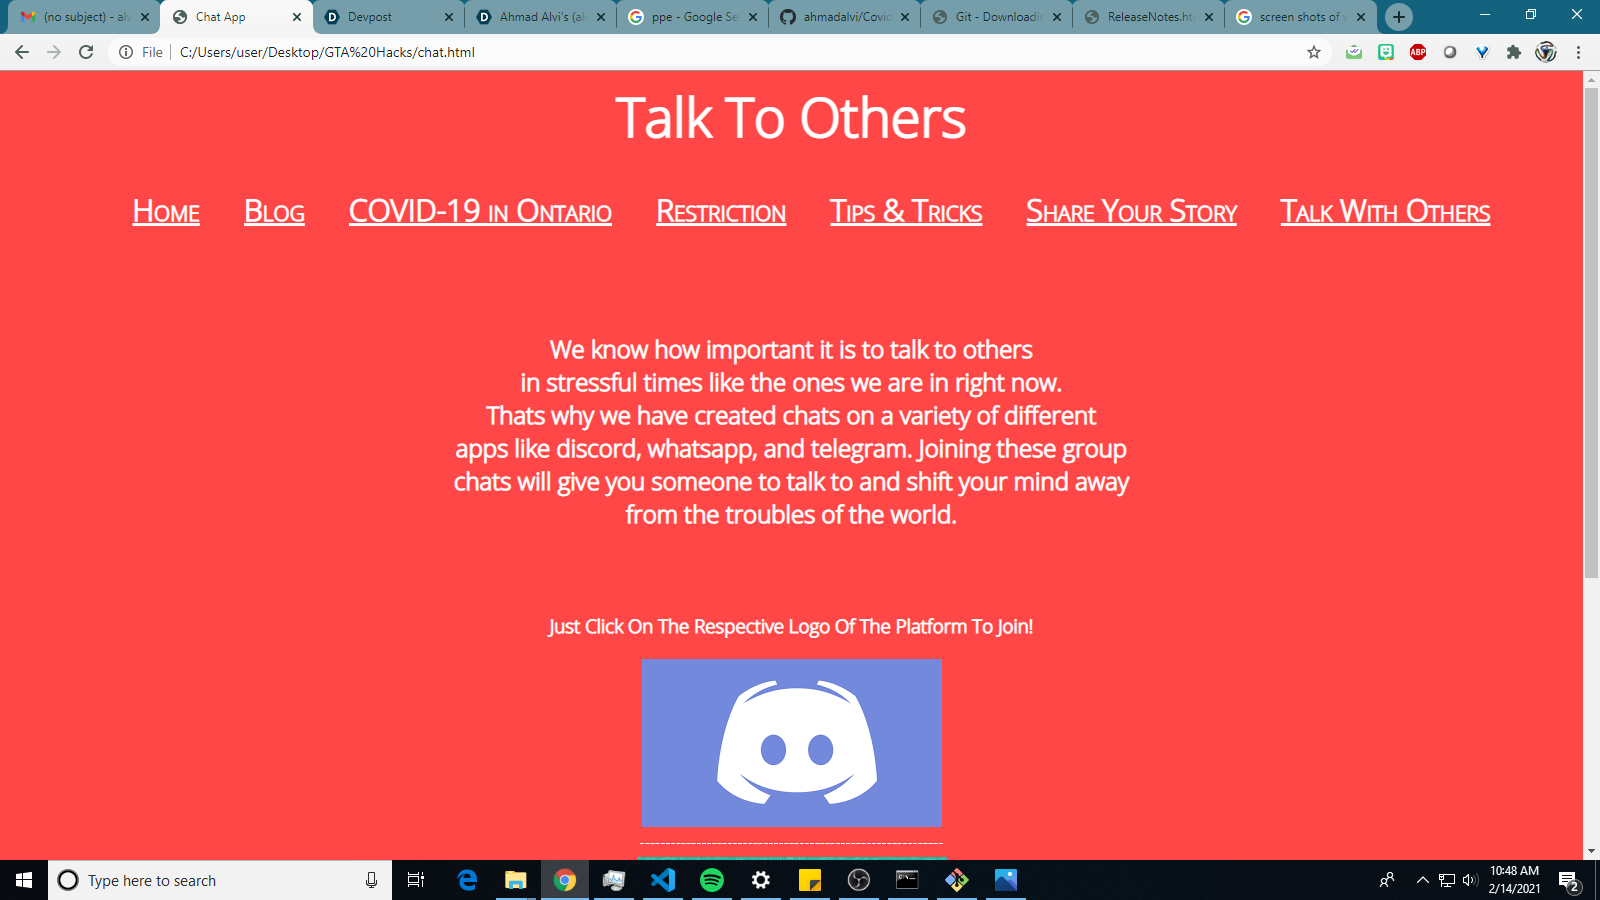Viewport: 1600px width, 900px height.
Task: Open the Git taskbar icon
Action: coord(957,880)
